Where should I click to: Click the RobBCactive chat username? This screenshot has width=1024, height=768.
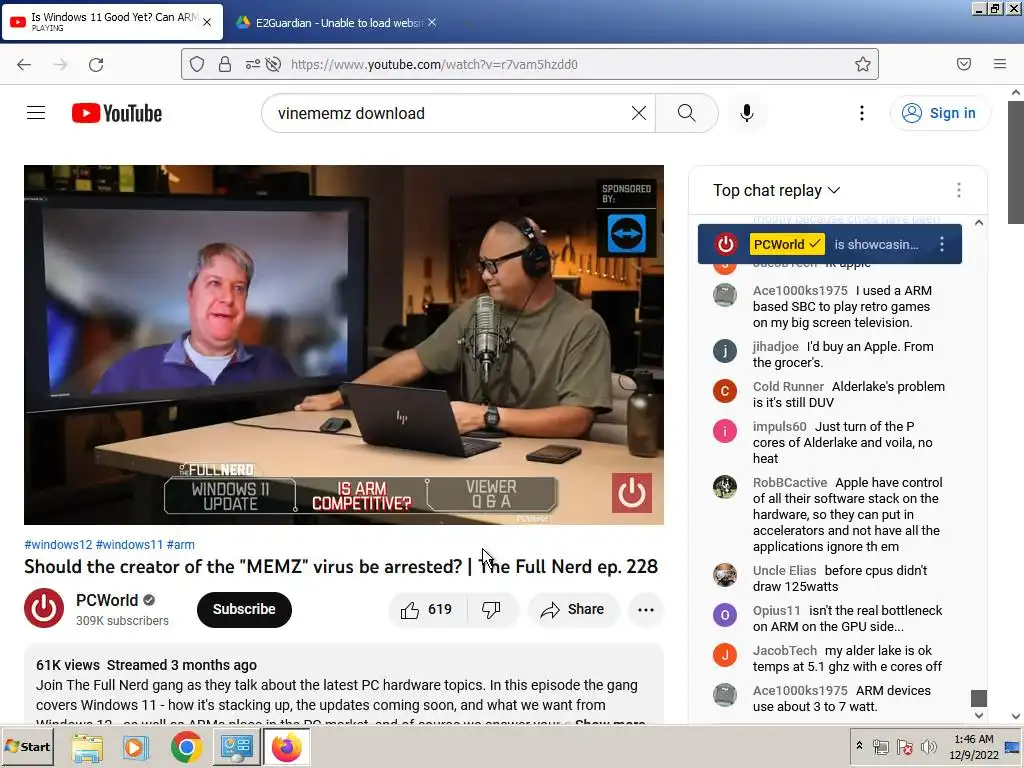click(x=790, y=483)
